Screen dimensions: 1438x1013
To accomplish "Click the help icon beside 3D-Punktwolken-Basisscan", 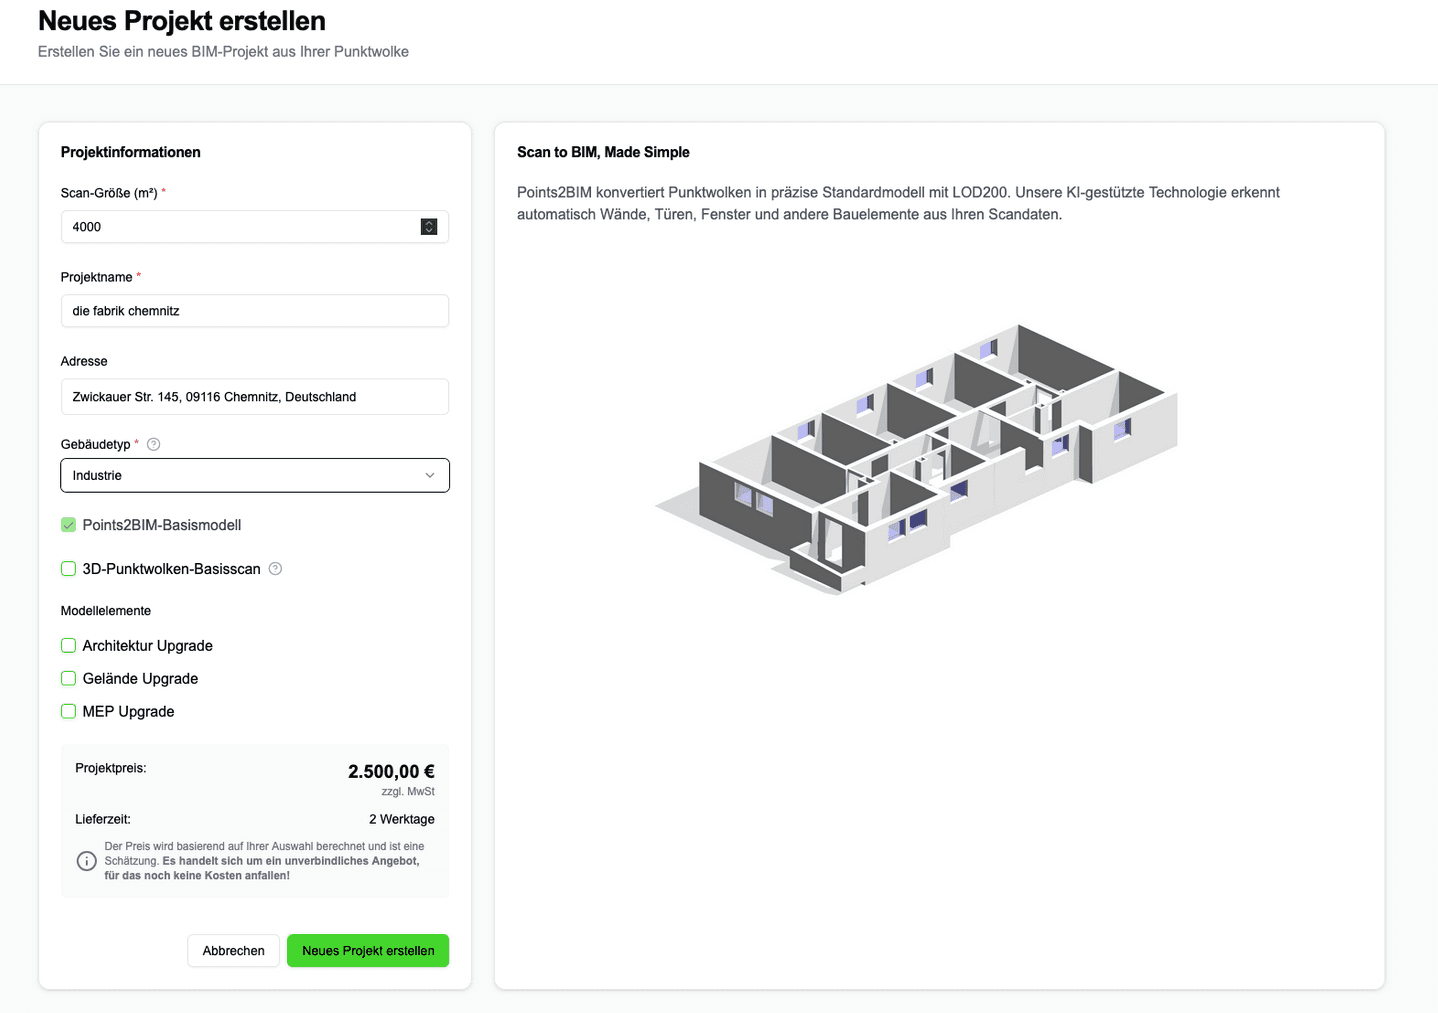I will click(276, 569).
